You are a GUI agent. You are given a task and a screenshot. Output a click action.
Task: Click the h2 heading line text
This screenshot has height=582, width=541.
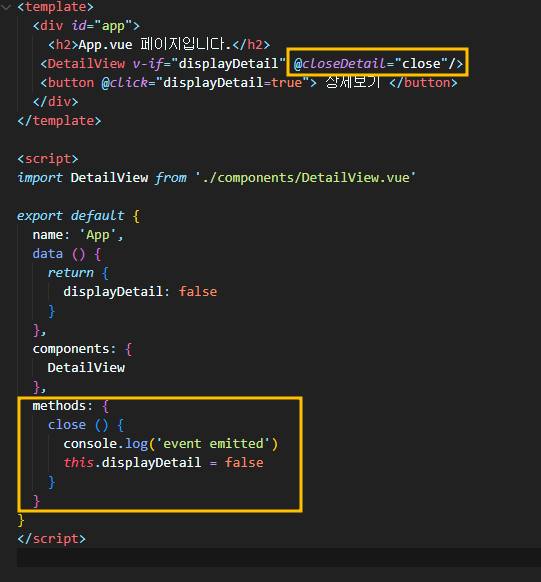(x=159, y=45)
